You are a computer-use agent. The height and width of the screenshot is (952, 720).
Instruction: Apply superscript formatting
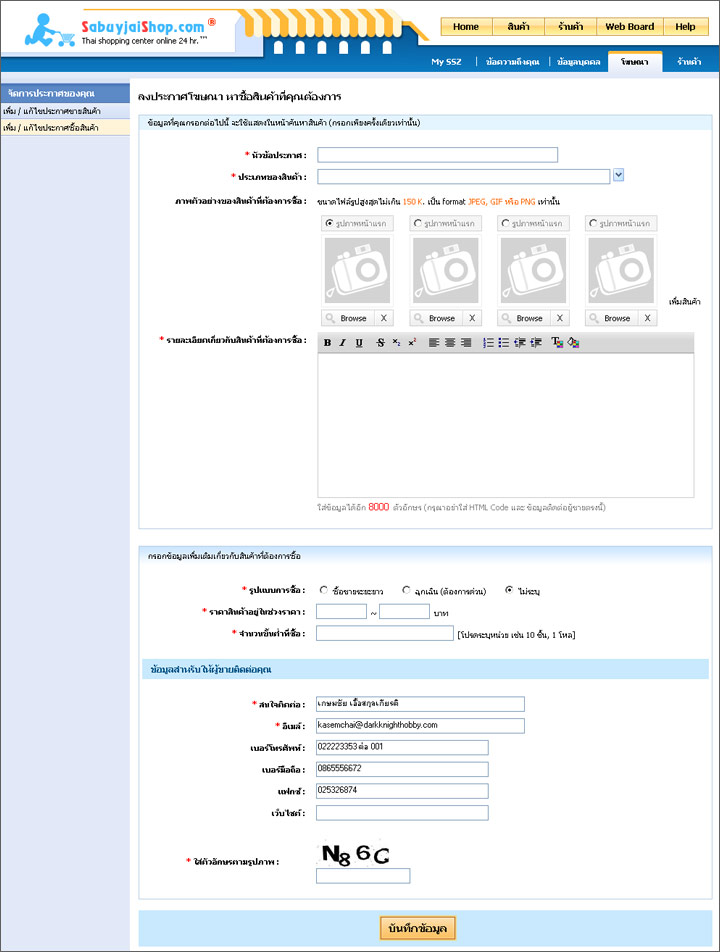click(412, 343)
